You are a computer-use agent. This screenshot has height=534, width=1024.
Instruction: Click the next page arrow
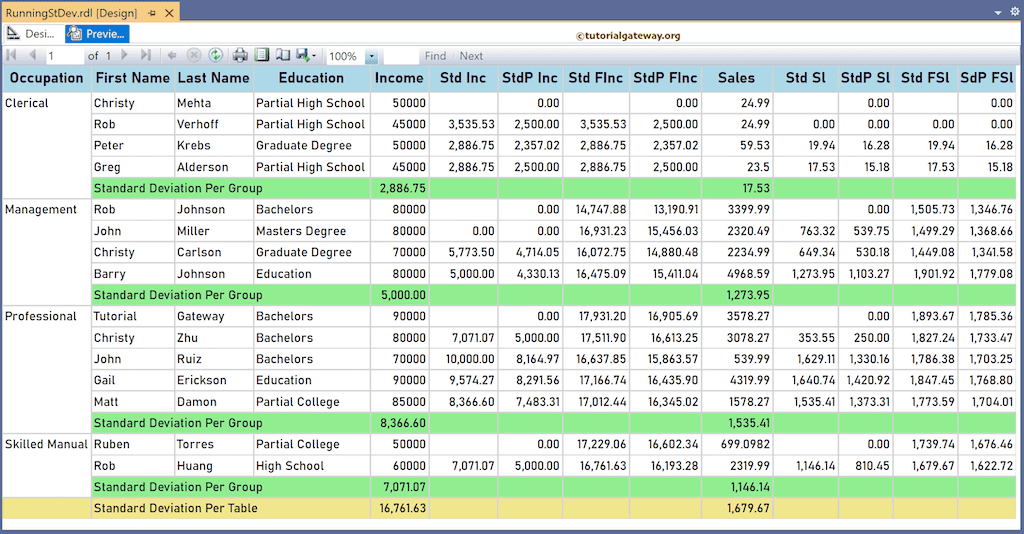[x=125, y=56]
